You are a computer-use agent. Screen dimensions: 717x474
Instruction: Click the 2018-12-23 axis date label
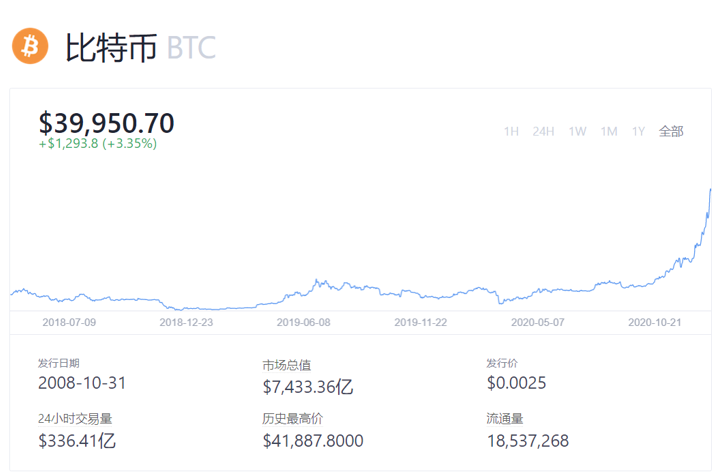click(x=186, y=322)
